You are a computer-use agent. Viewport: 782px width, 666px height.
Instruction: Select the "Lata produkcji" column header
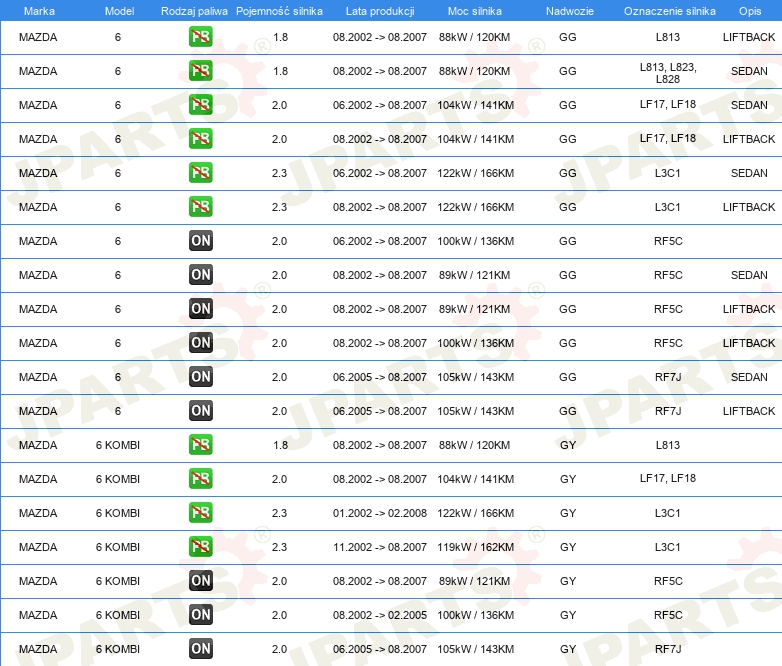379,11
